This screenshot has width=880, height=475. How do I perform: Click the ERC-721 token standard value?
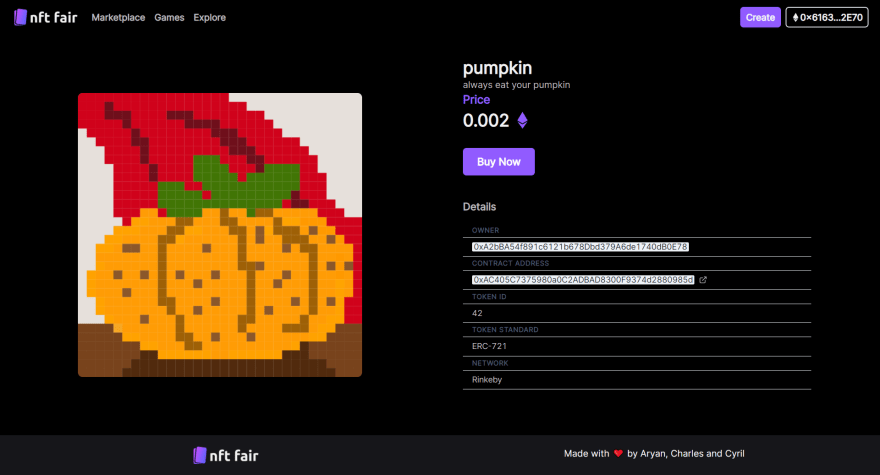pyautogui.click(x=489, y=346)
